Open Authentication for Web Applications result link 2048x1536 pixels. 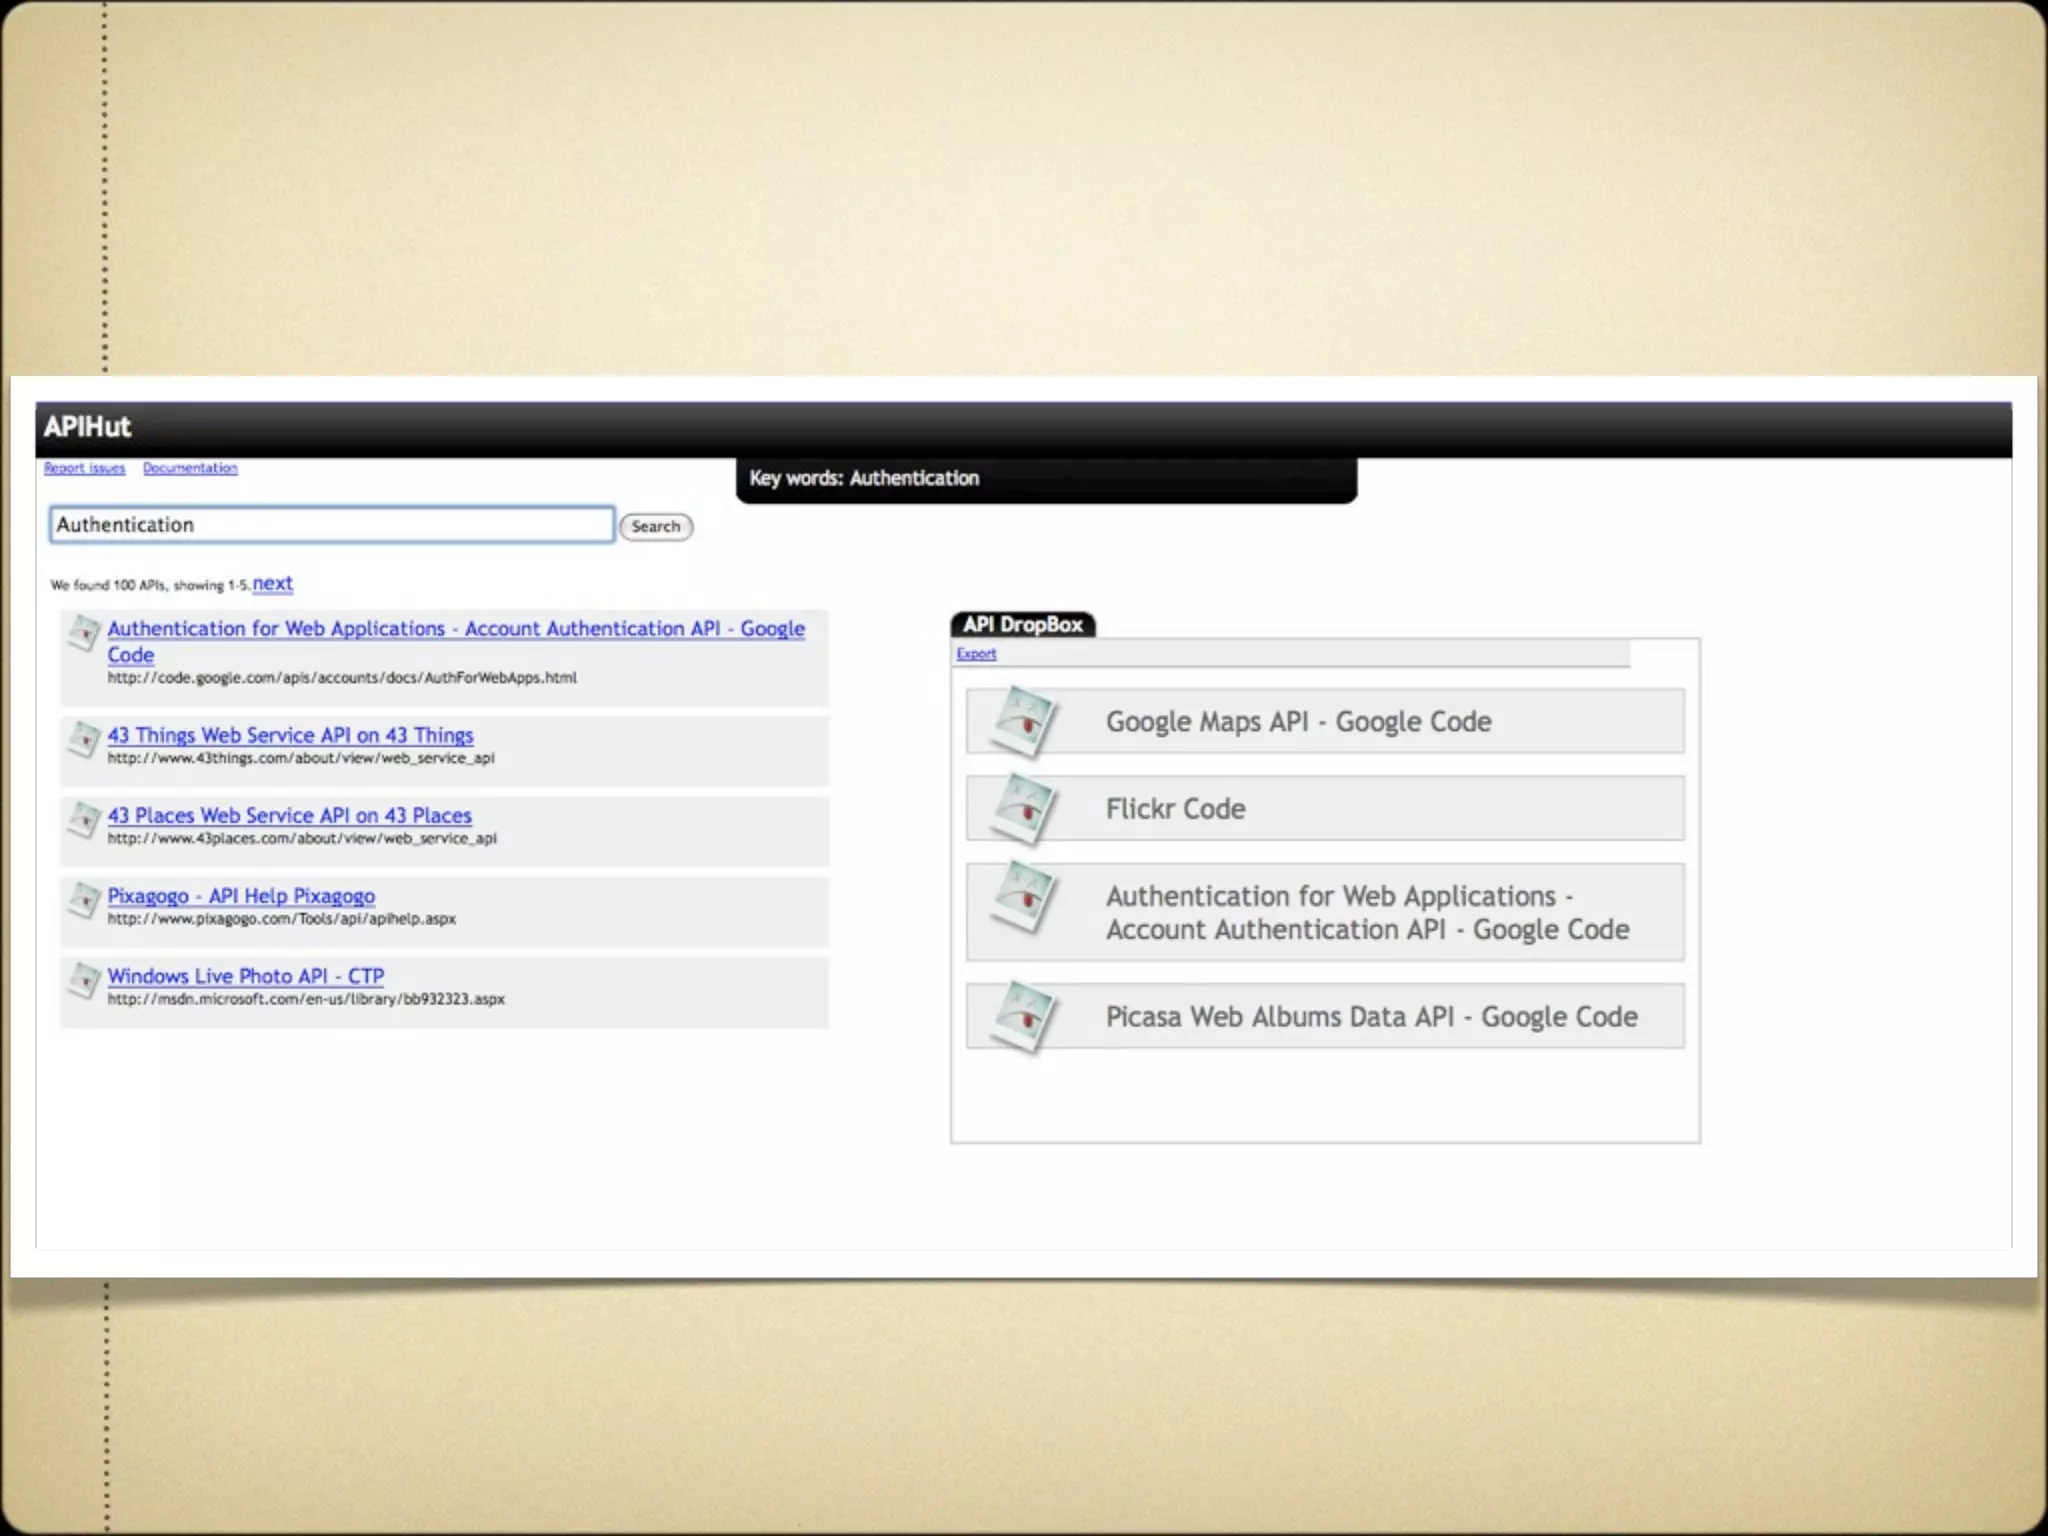coord(456,641)
